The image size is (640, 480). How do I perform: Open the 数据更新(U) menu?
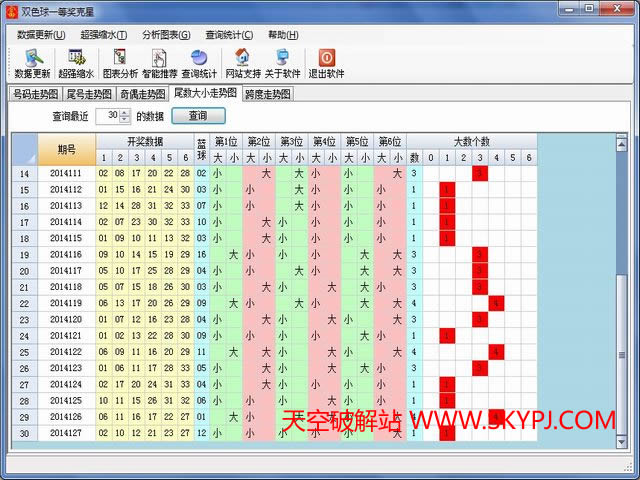(x=43, y=35)
